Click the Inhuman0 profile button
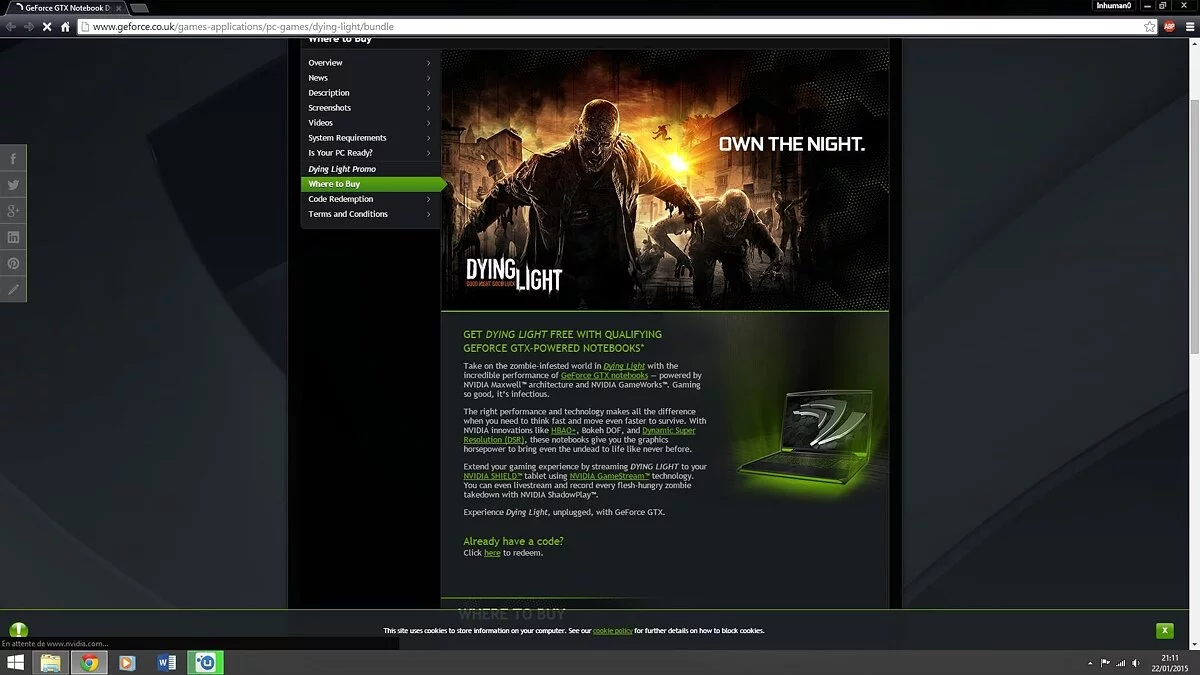Screen dimensions: 1200x675 [1113, 6]
